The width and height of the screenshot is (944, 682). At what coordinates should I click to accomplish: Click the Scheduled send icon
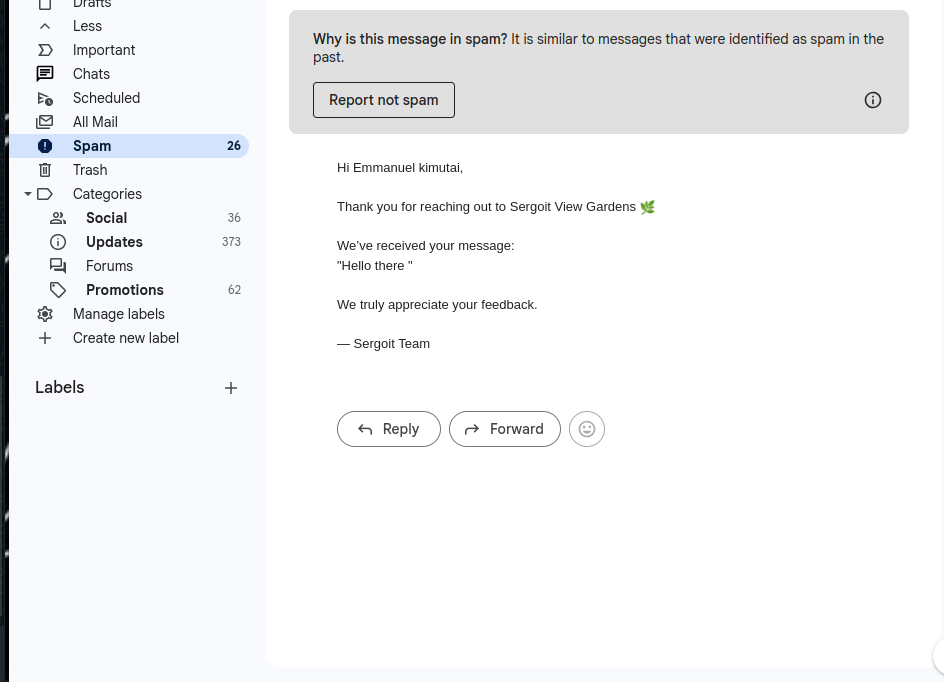pos(45,98)
